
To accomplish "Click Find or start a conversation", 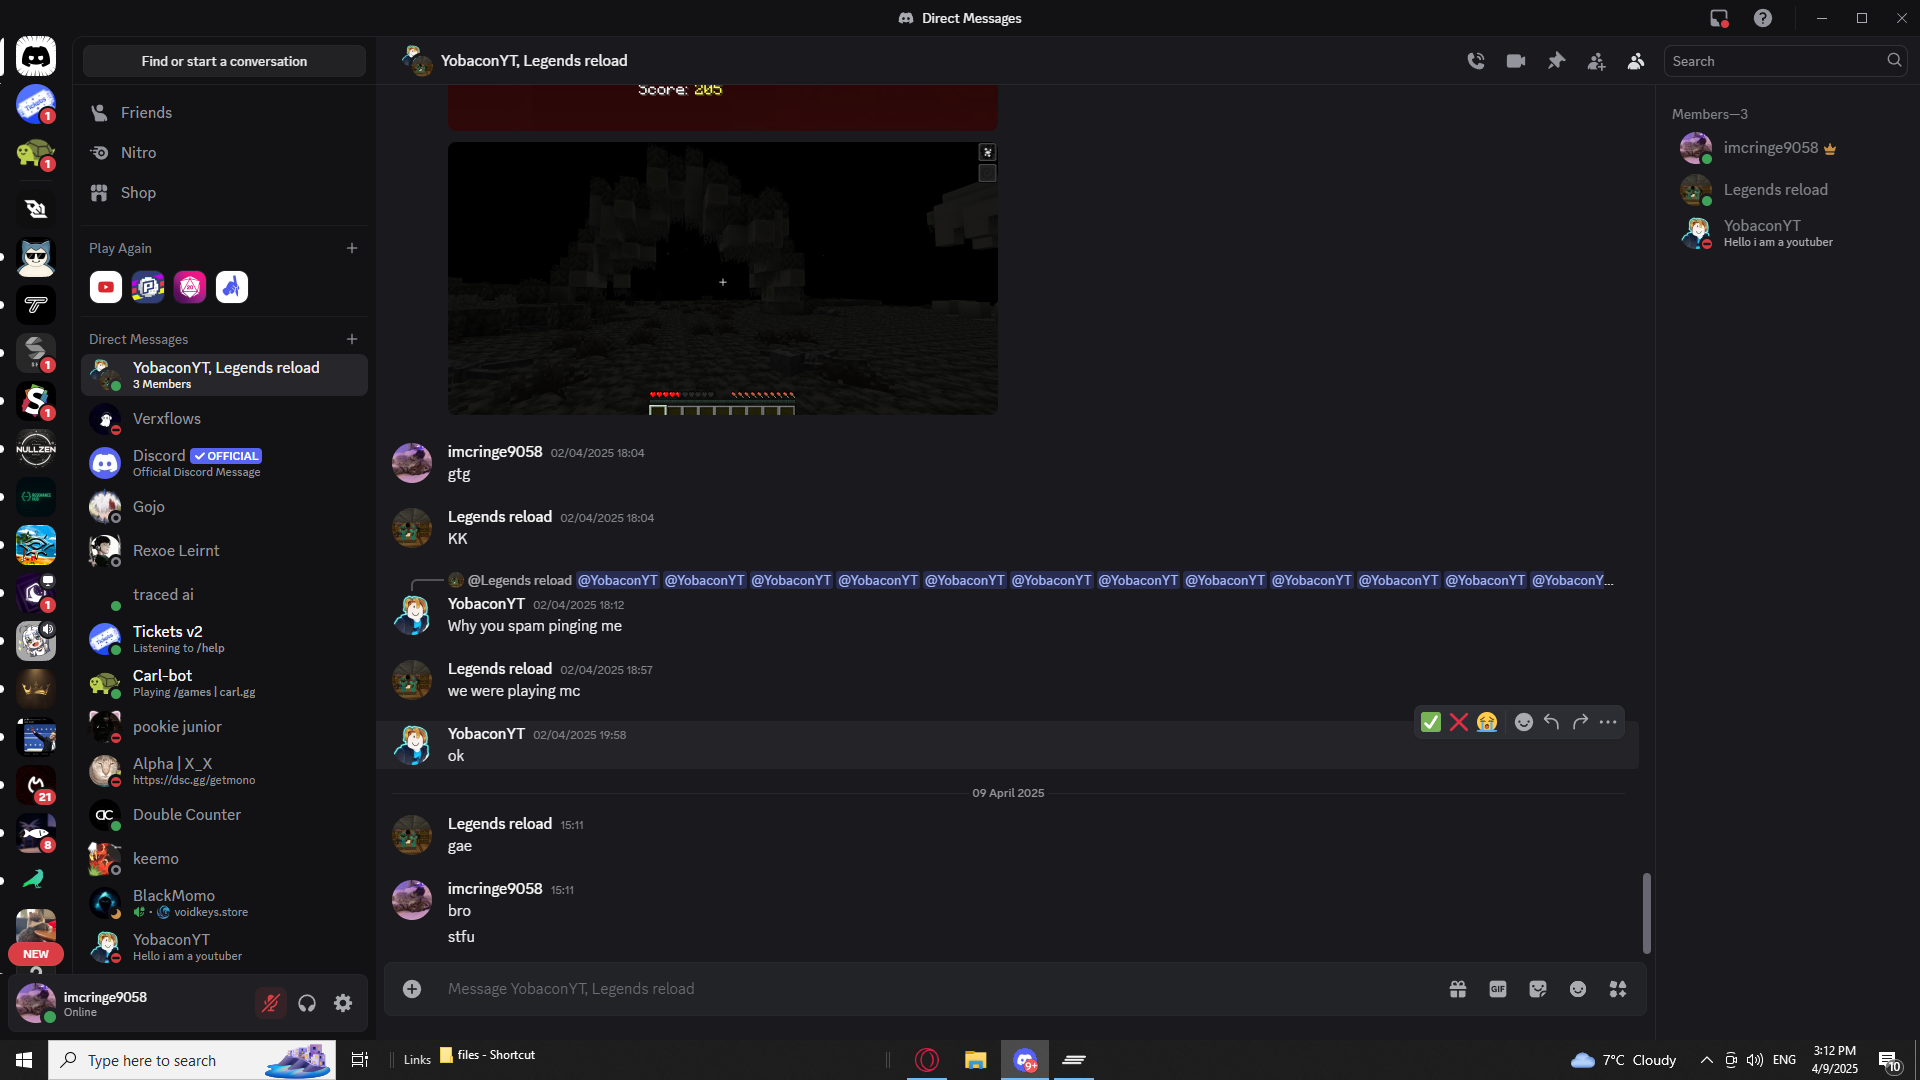I will [x=225, y=61].
